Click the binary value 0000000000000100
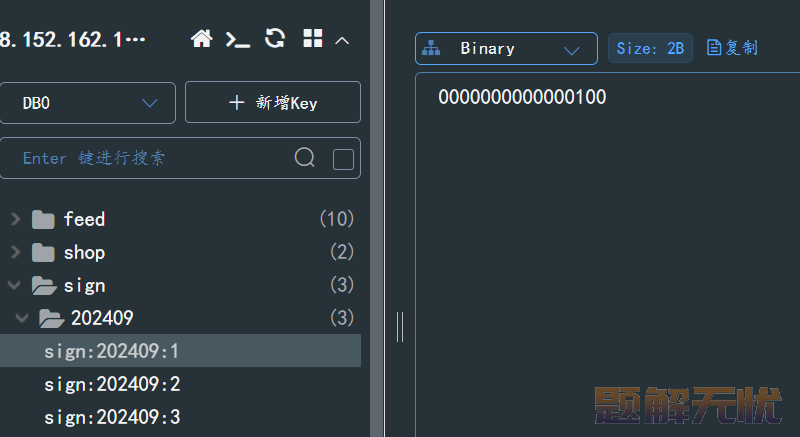Screen dimensions: 800x437 click(x=522, y=97)
